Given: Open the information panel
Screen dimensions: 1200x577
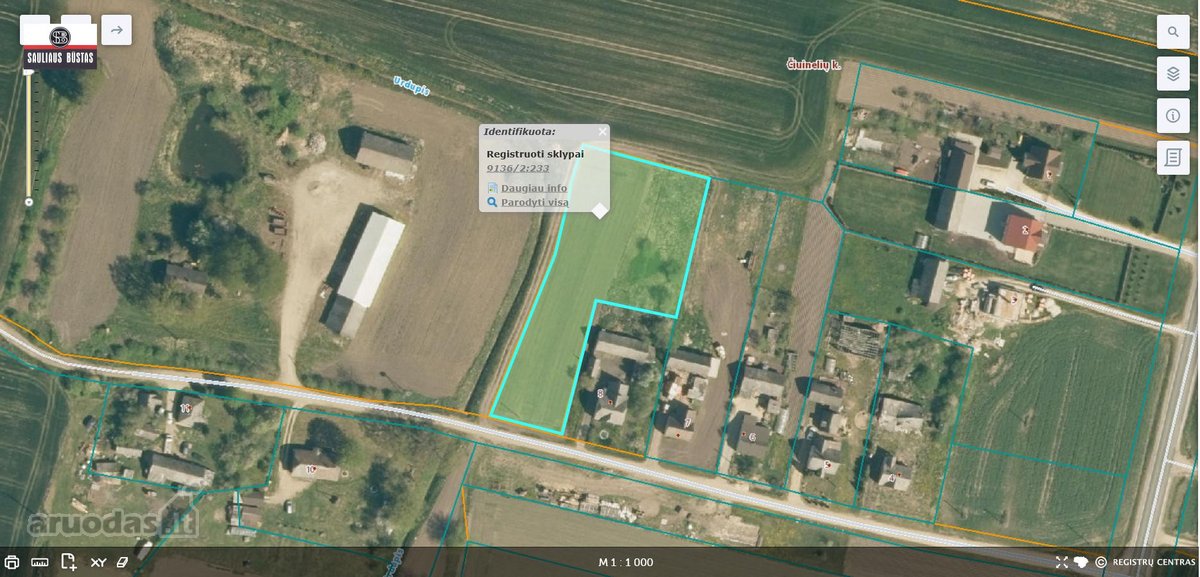Looking at the screenshot, I should point(1172,116).
